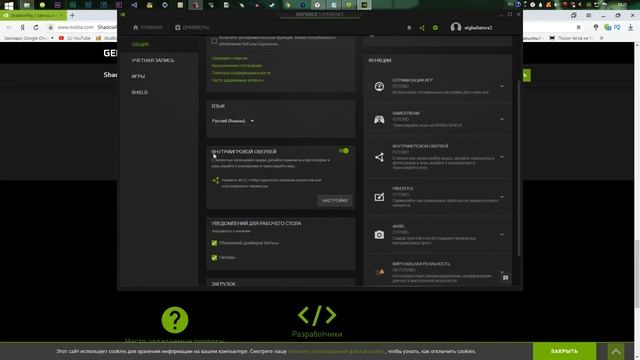Open the user profile avatar

(x=456, y=27)
